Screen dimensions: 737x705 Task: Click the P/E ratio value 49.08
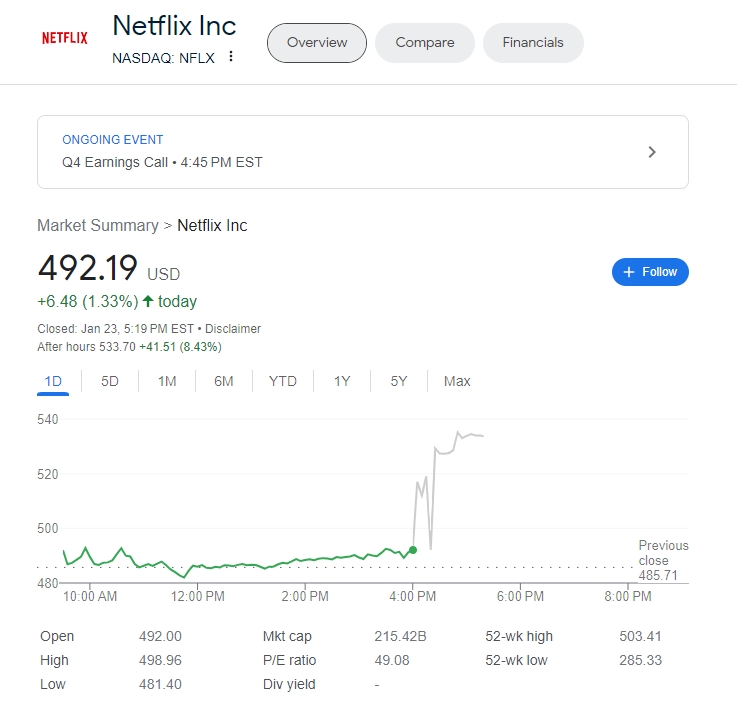pyautogui.click(x=392, y=660)
